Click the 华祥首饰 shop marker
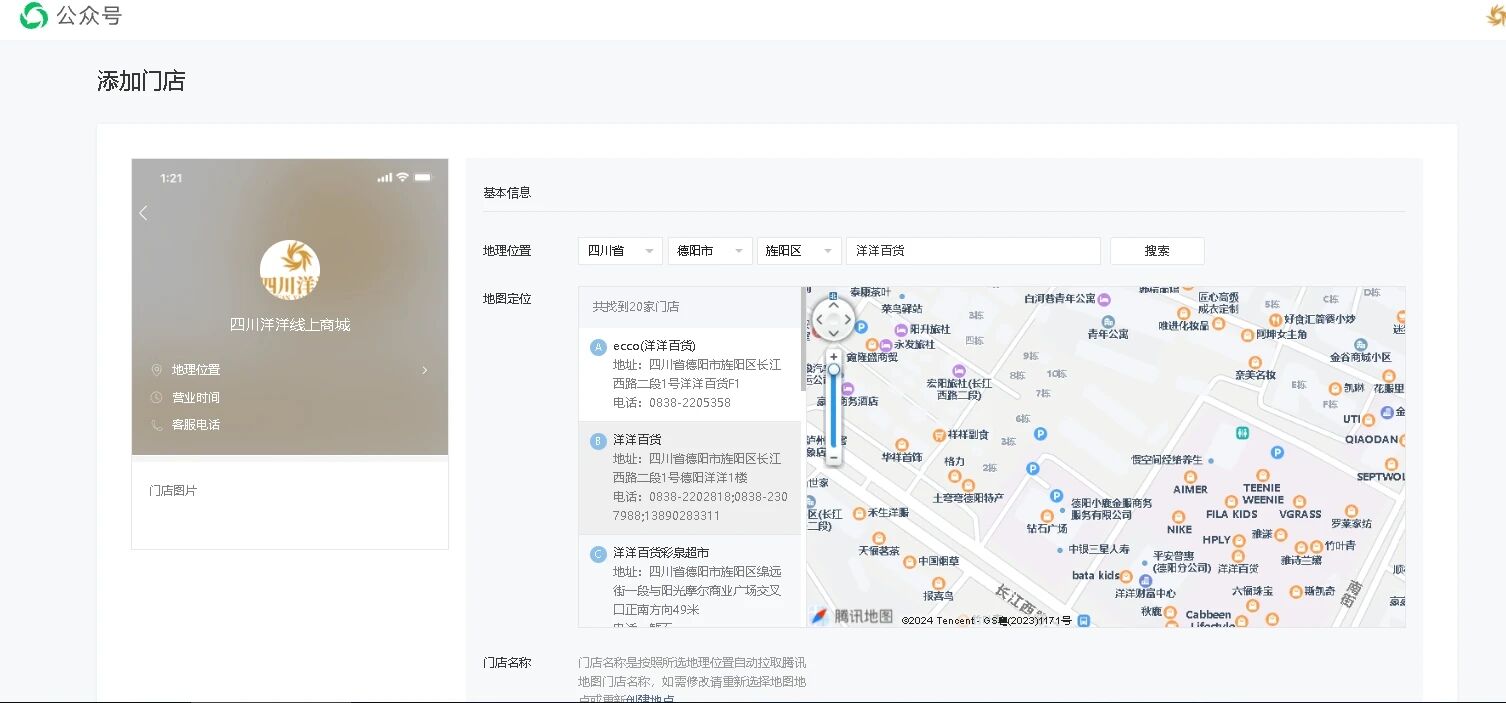1506x703 pixels. (901, 444)
